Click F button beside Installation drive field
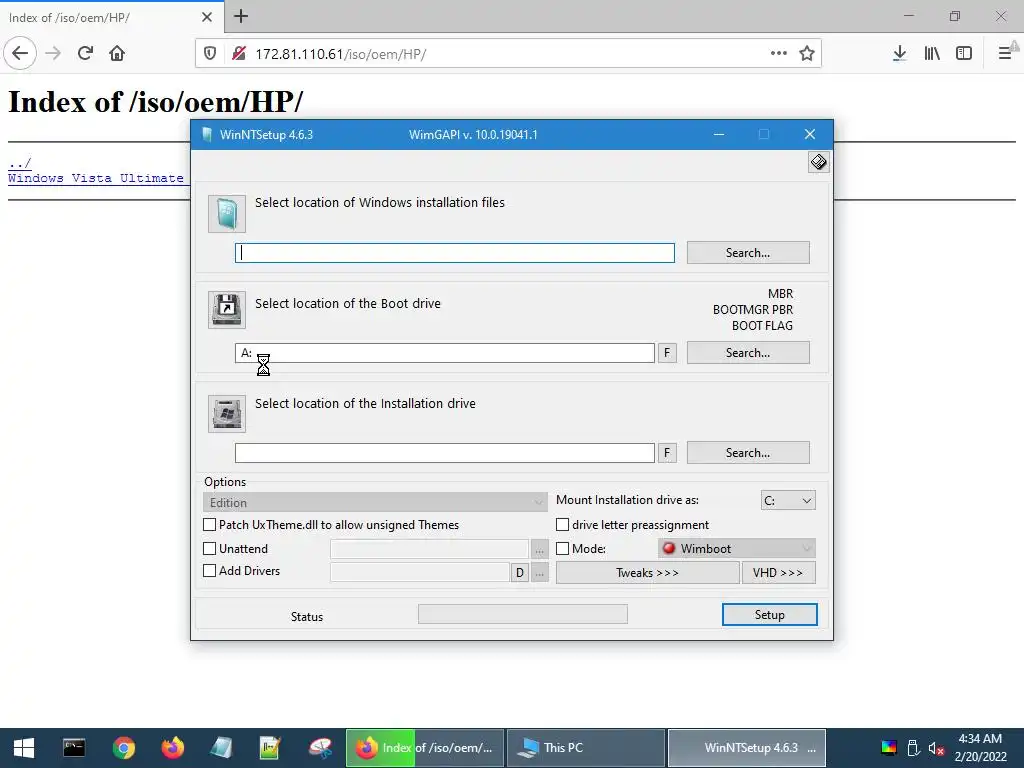1024x768 pixels. pyautogui.click(x=667, y=453)
